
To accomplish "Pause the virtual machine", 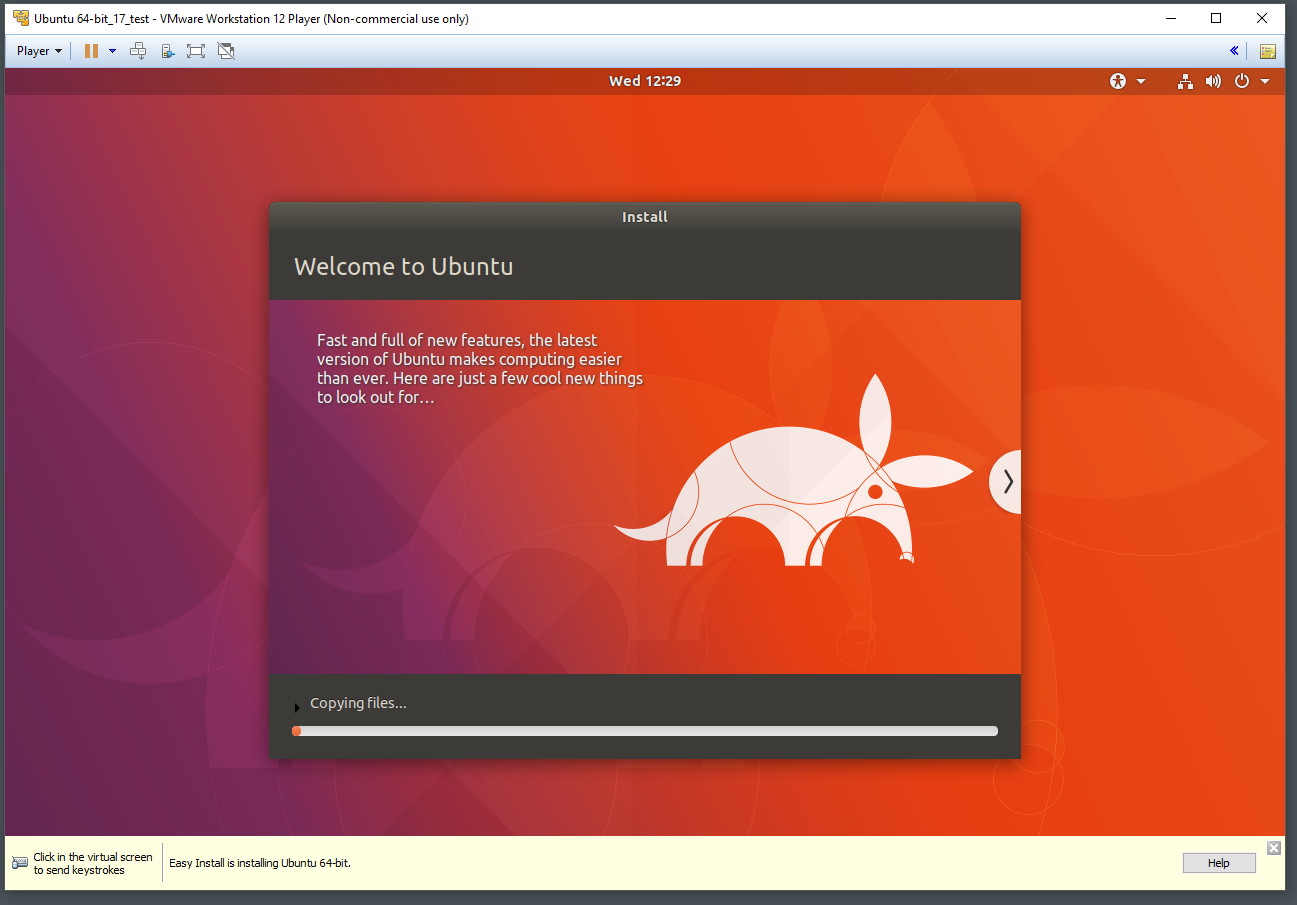I will pyautogui.click(x=91, y=51).
